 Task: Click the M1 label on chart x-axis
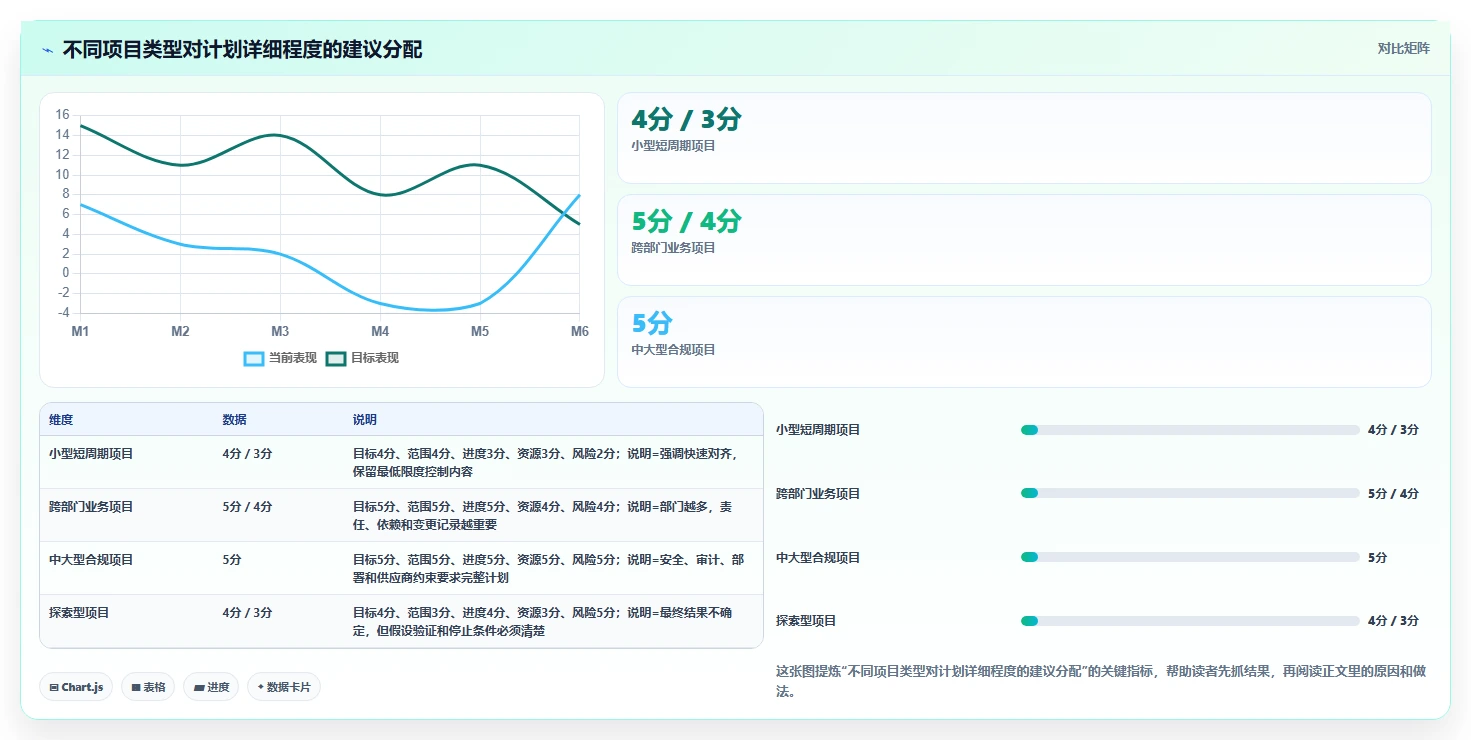pyautogui.click(x=80, y=331)
